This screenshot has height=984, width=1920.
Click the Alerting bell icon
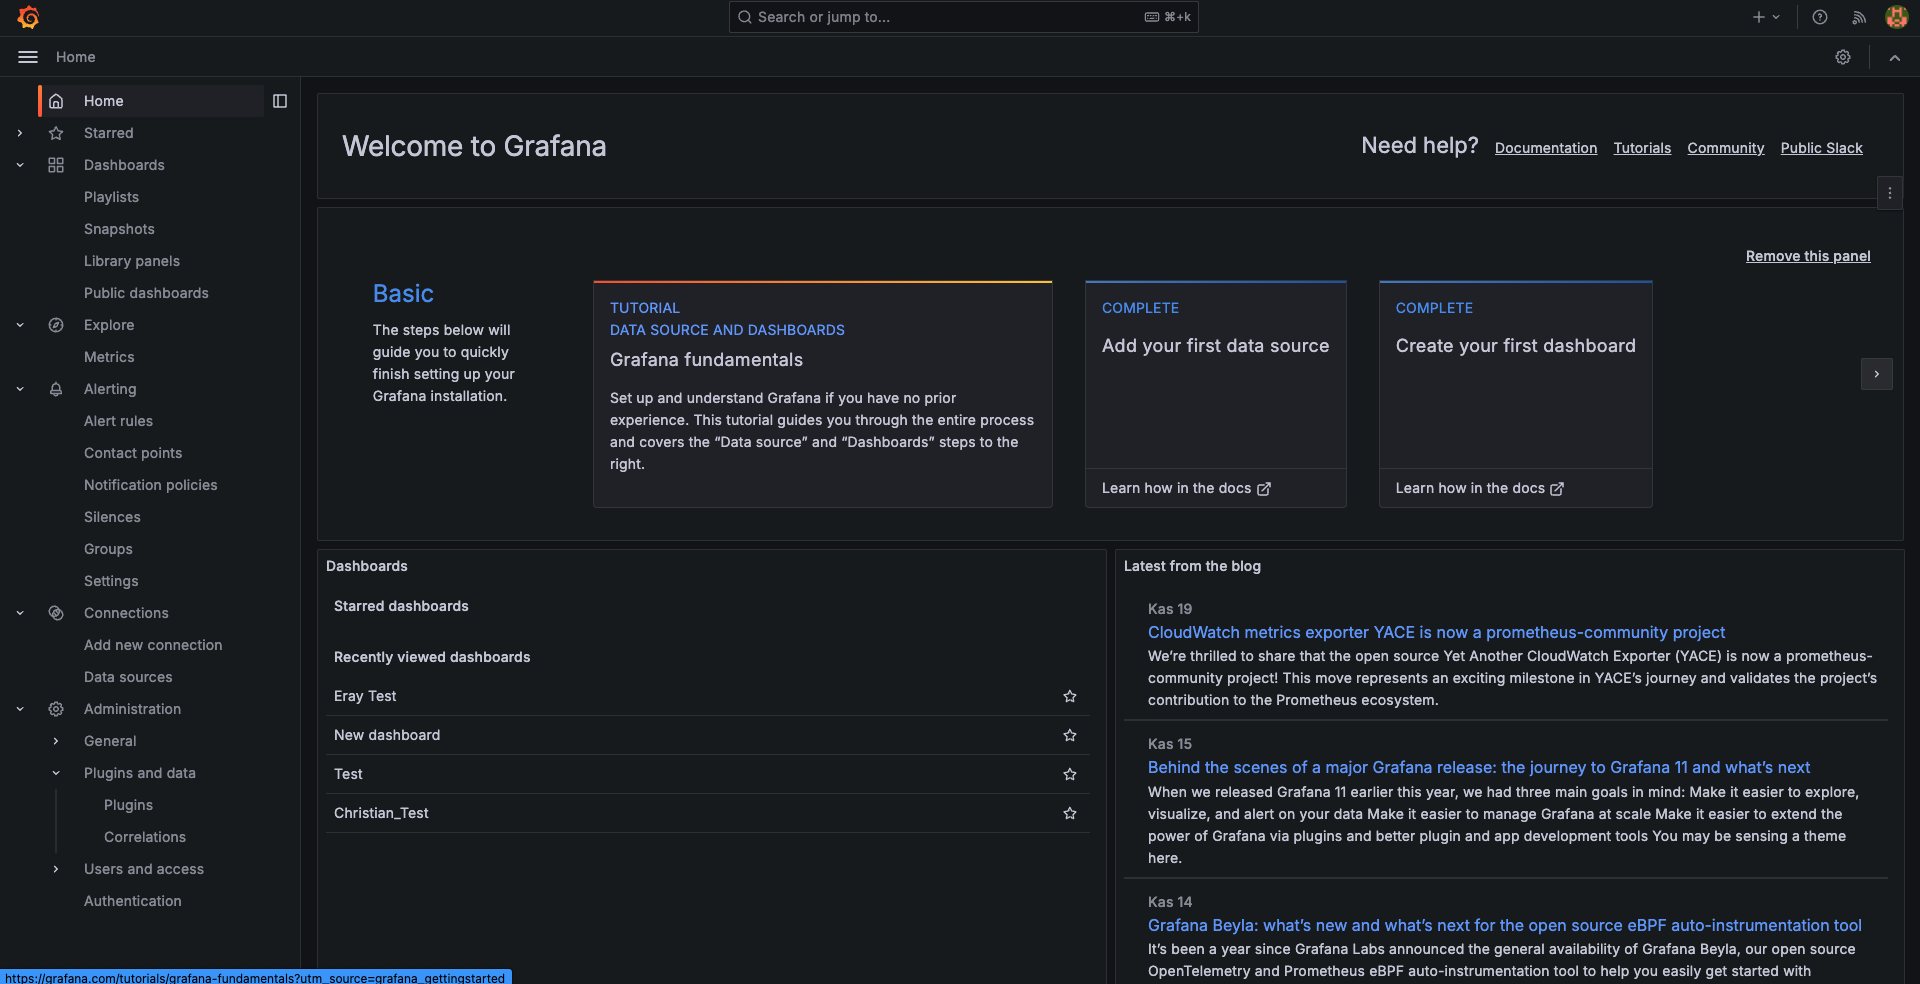56,389
